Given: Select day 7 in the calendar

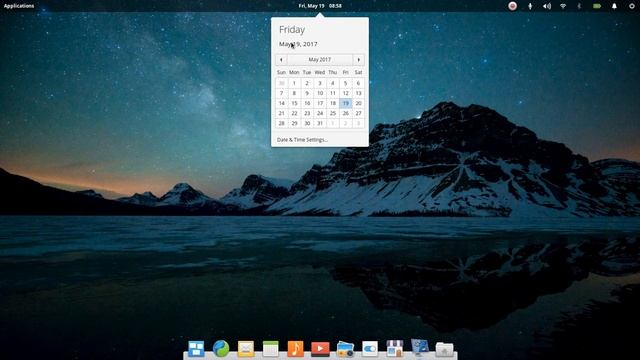Looking at the screenshot, I should coord(281,93).
